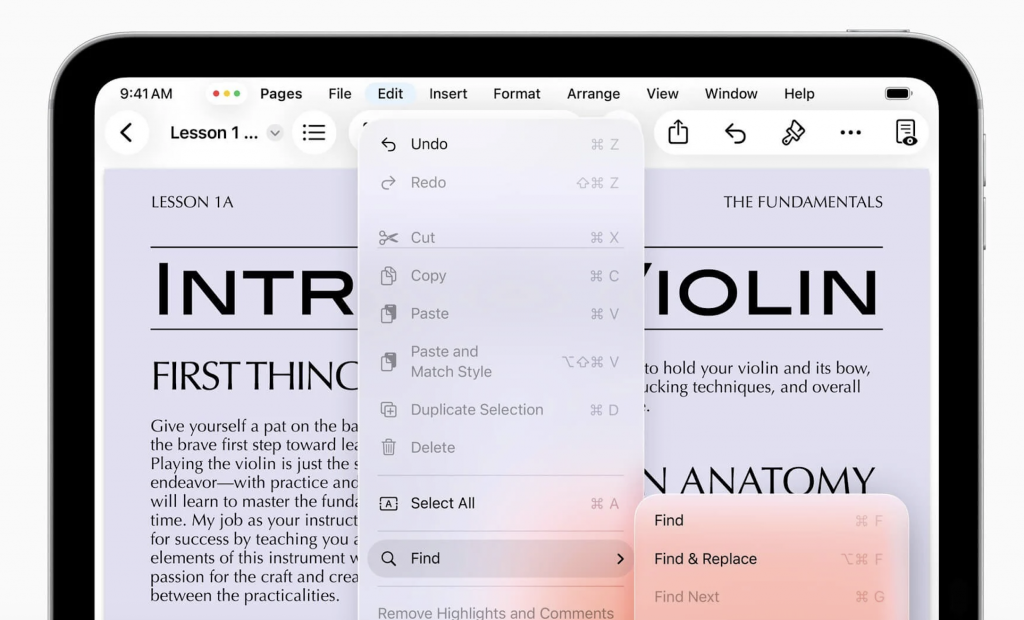The height and width of the screenshot is (620, 1024).
Task: Toggle the document view options eye icon
Action: pos(906,133)
